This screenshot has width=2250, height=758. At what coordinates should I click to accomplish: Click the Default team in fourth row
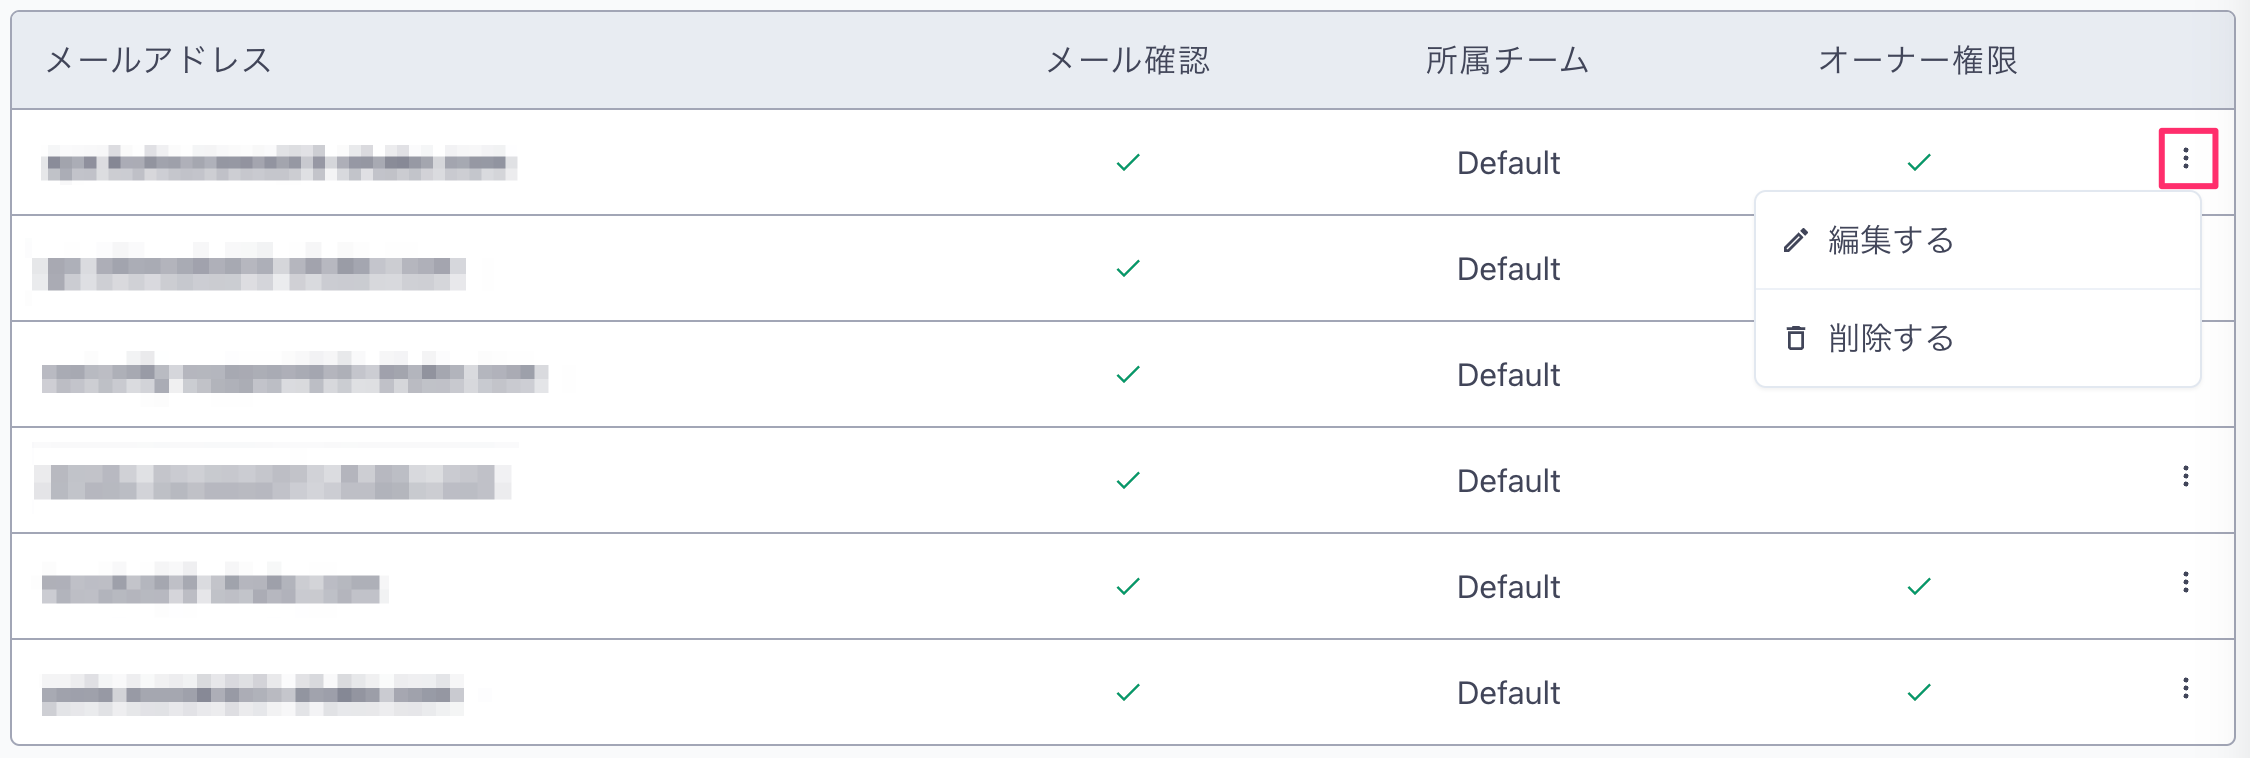point(1508,481)
